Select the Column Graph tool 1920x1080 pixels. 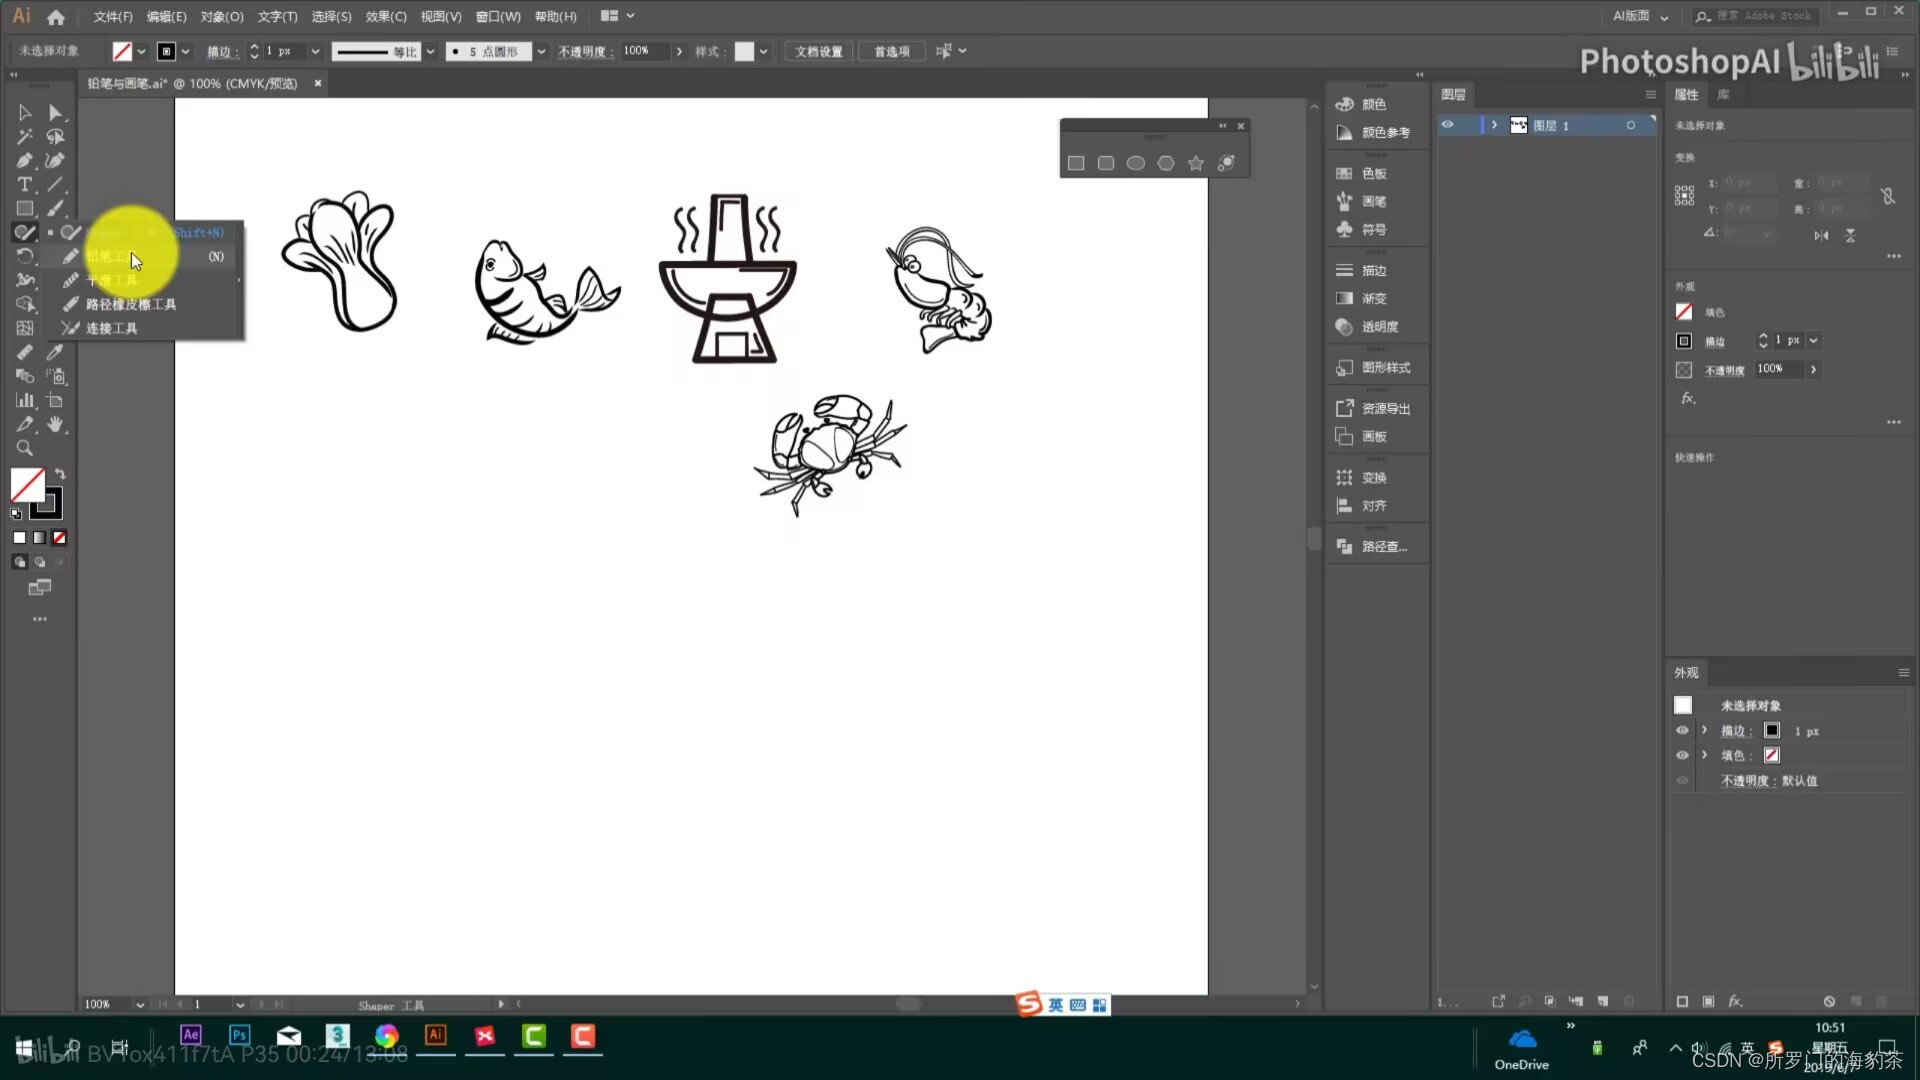click(24, 401)
